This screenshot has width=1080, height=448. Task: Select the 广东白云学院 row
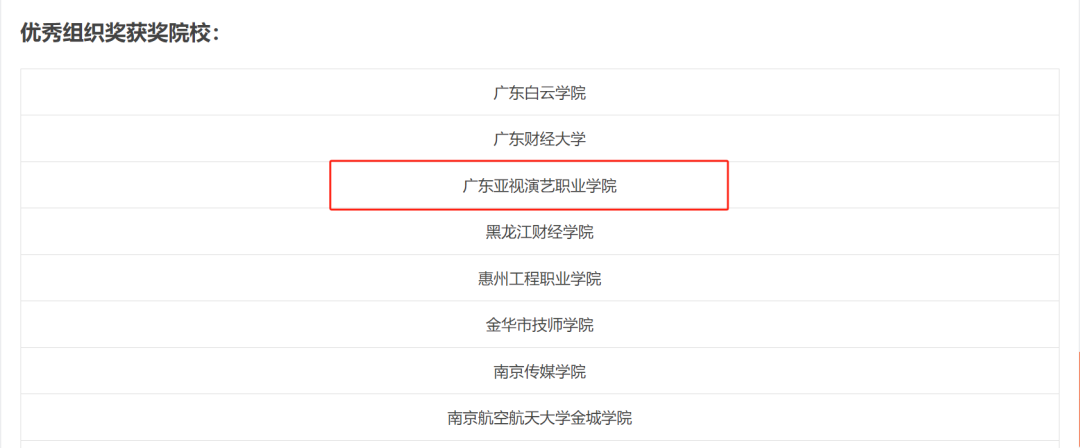pyautogui.click(x=539, y=93)
